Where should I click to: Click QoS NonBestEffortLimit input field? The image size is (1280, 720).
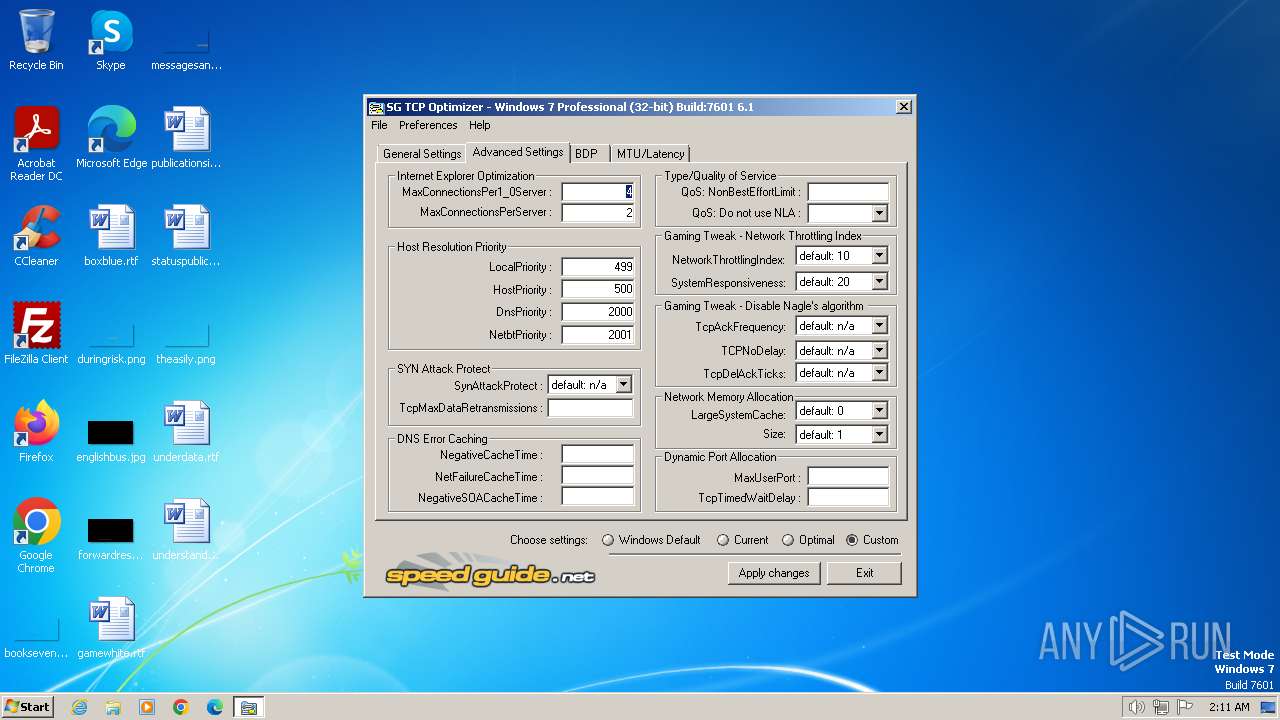(x=848, y=192)
